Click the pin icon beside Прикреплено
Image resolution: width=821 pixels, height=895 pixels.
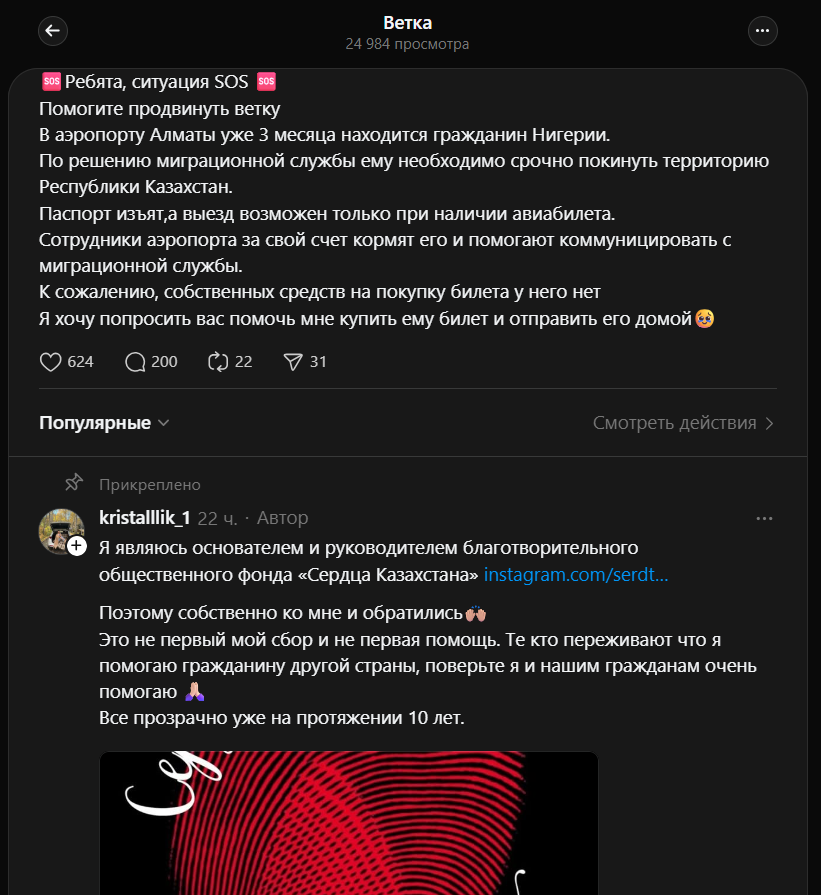point(73,484)
